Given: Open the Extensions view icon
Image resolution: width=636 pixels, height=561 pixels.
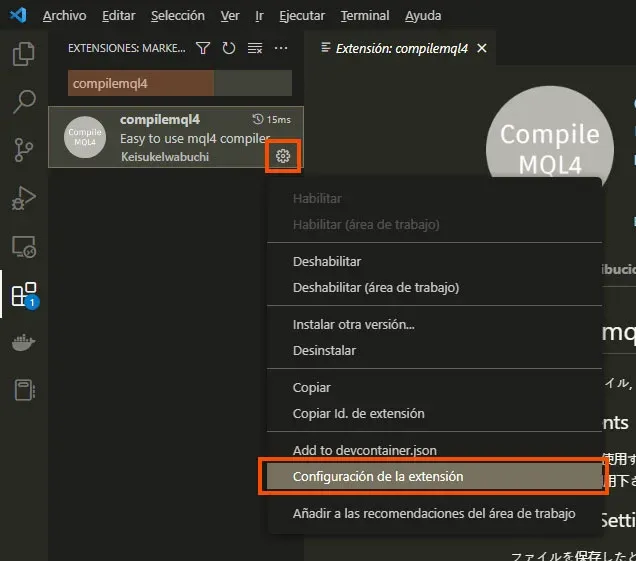Looking at the screenshot, I should coord(24,294).
